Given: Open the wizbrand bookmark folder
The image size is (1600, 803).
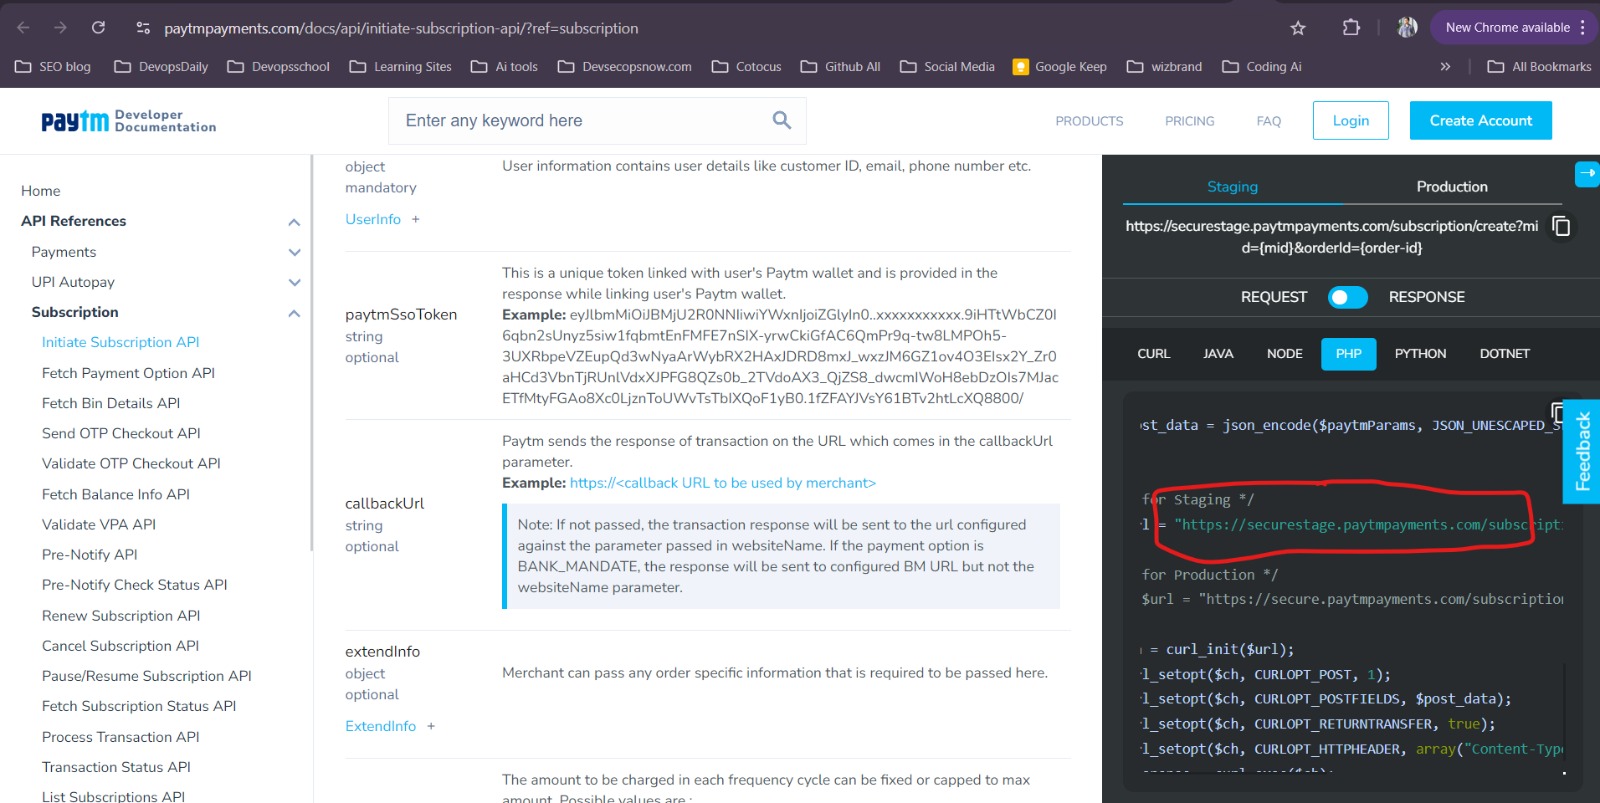Looking at the screenshot, I should (x=1164, y=67).
